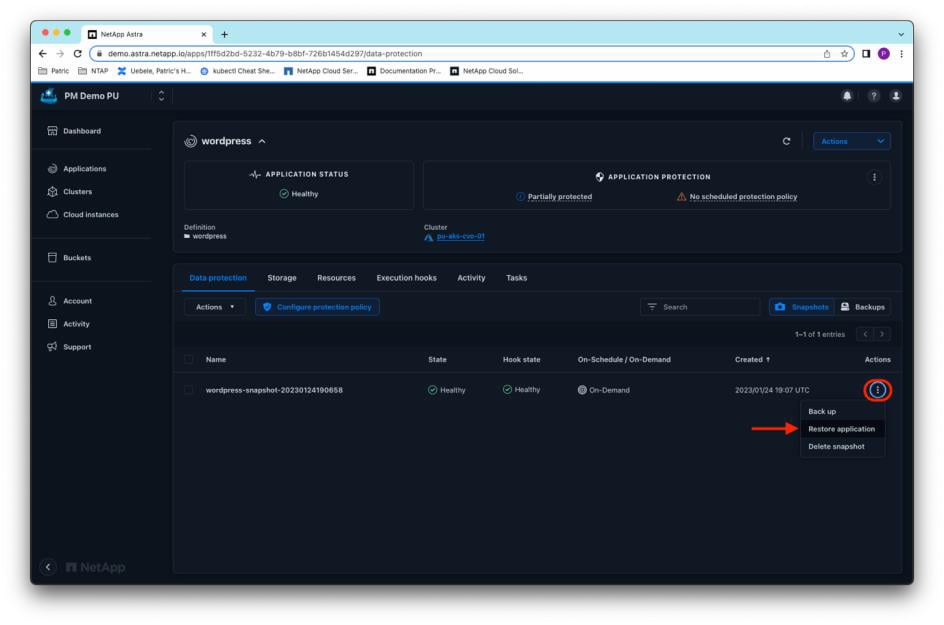Select all snapshots with header checkbox
Image resolution: width=944 pixels, height=625 pixels.
tap(188, 359)
